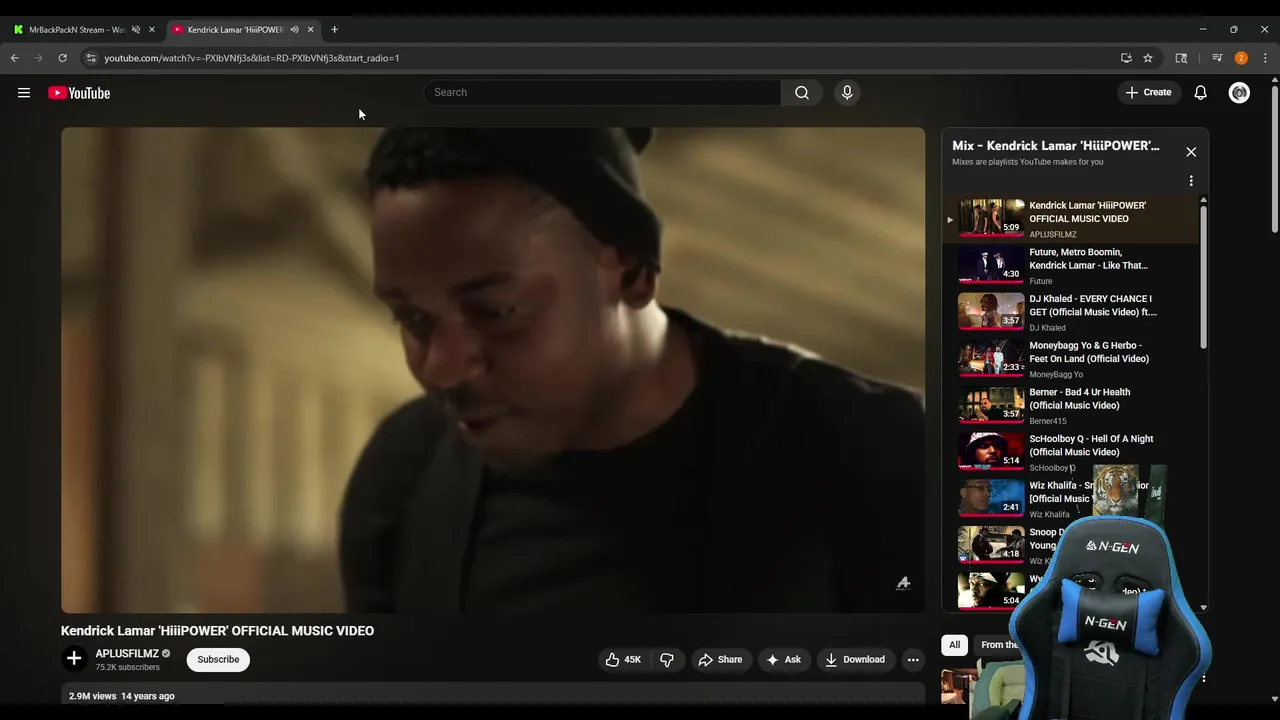Click the search magnifier button

click(802, 92)
